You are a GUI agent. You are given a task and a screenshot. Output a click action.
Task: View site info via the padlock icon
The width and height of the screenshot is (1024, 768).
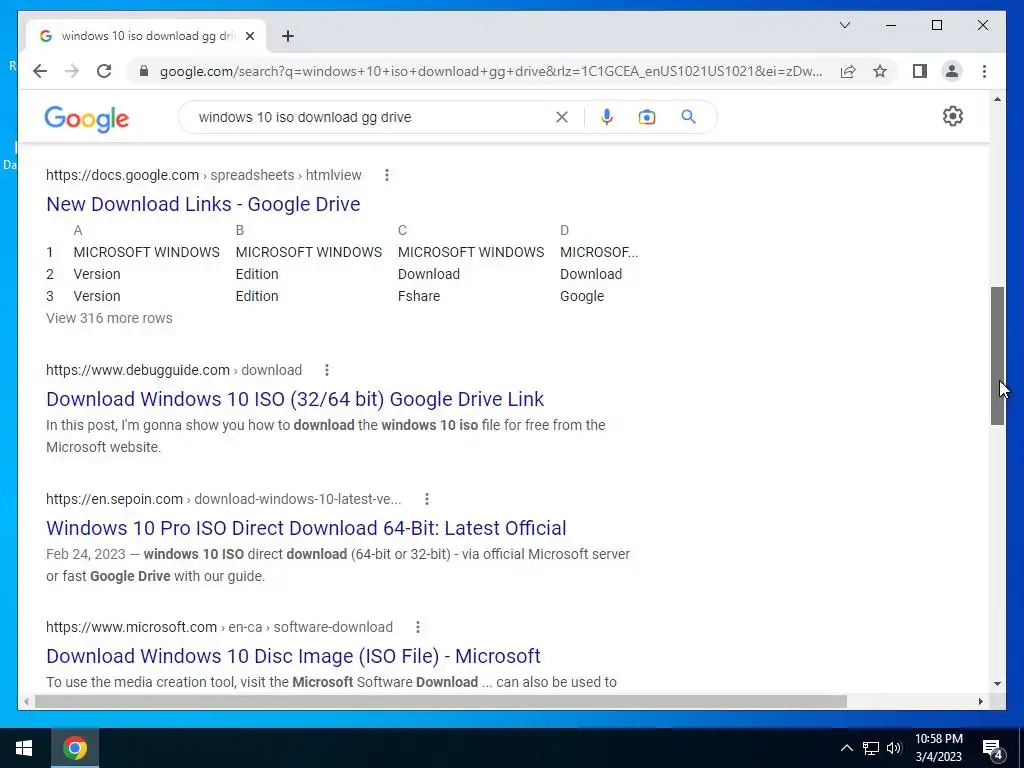coord(144,71)
